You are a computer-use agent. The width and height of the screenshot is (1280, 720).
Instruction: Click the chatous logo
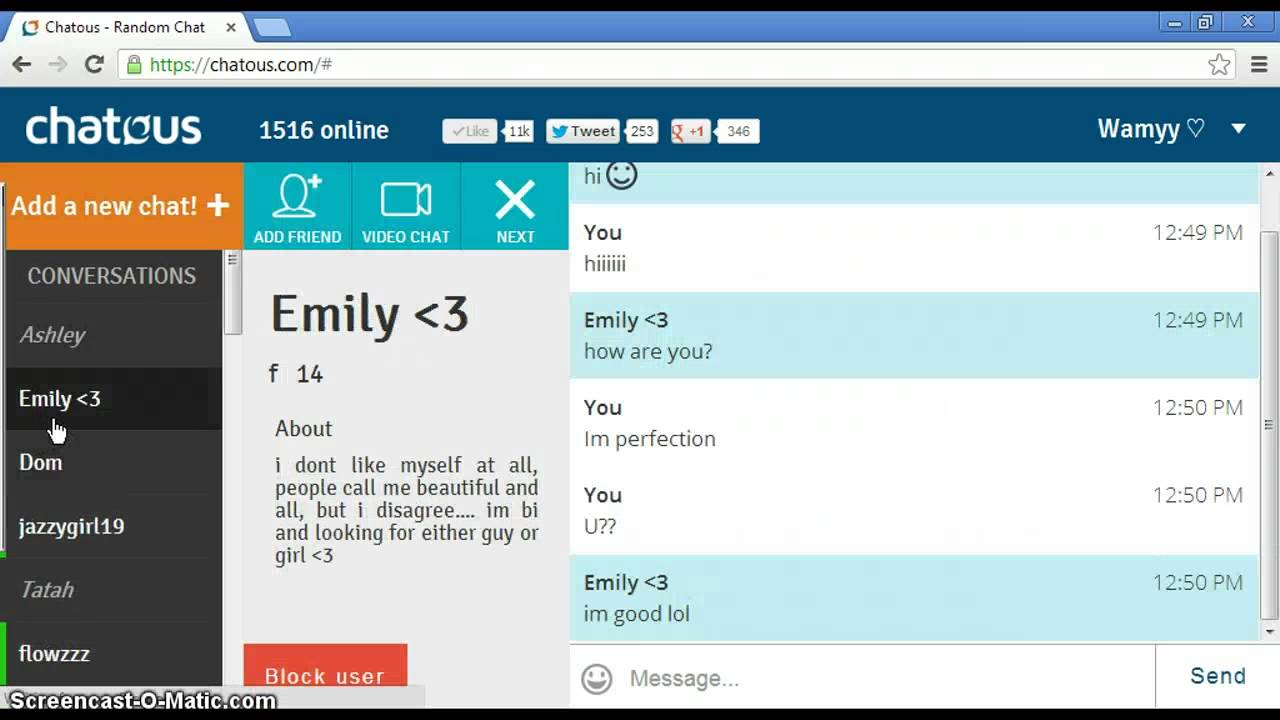(x=113, y=127)
